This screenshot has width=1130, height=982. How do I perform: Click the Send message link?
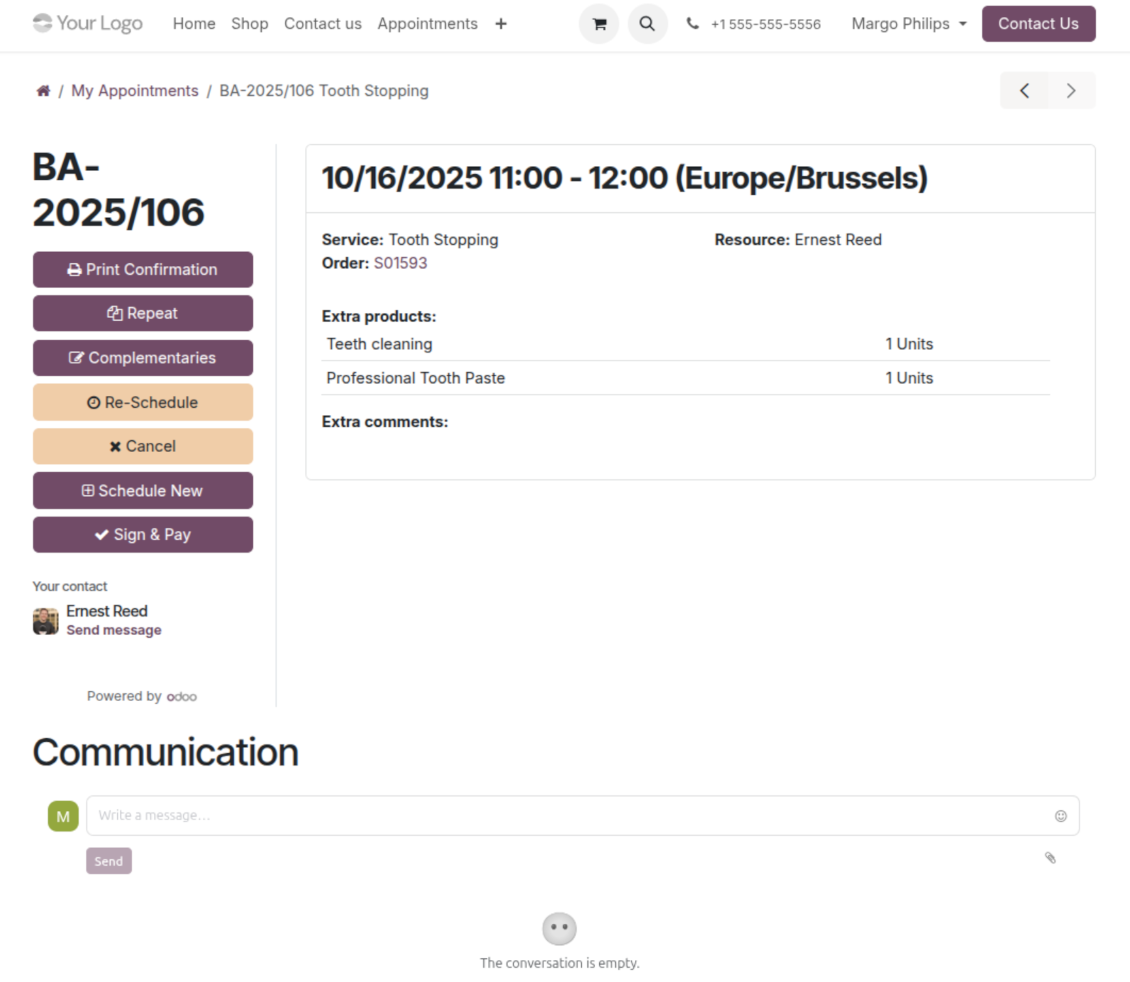113,631
